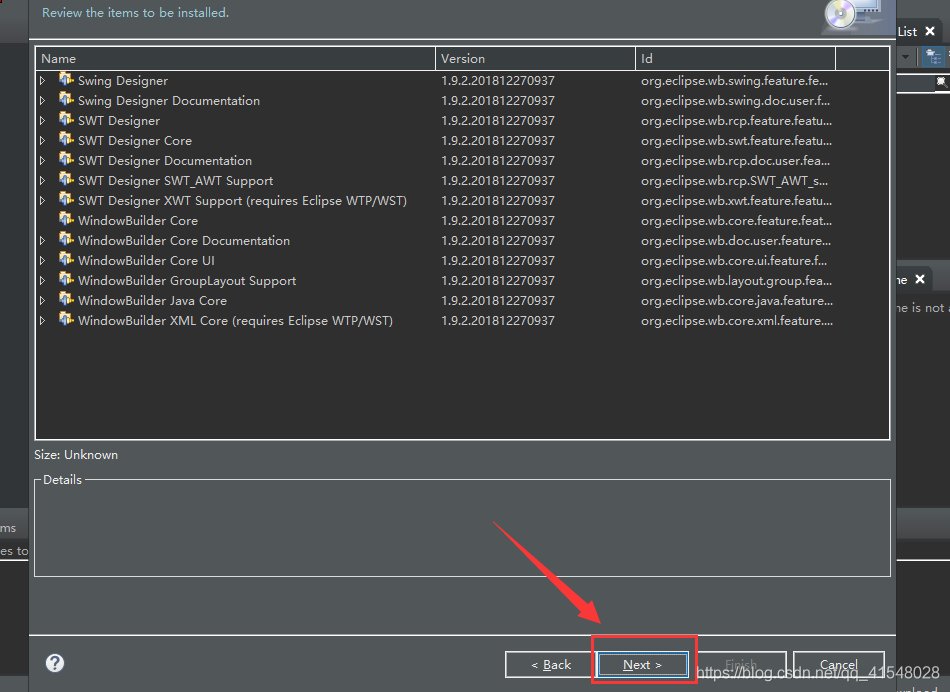Close the List view tab in background
The width and height of the screenshot is (950, 692).
[x=930, y=31]
